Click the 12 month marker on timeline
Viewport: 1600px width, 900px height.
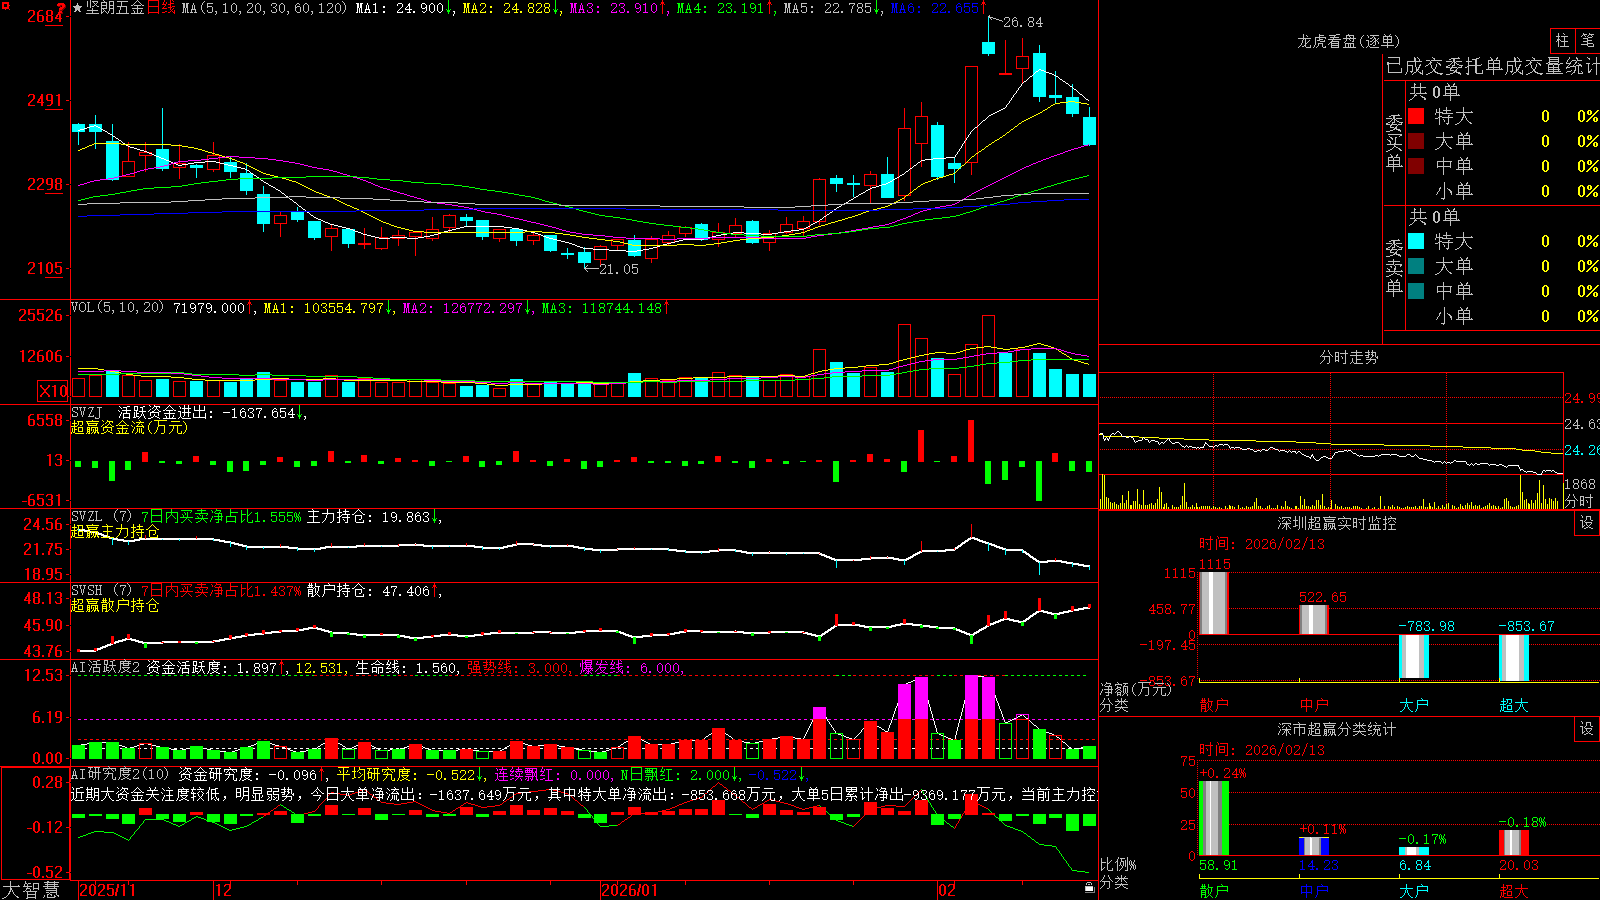pyautogui.click(x=224, y=890)
